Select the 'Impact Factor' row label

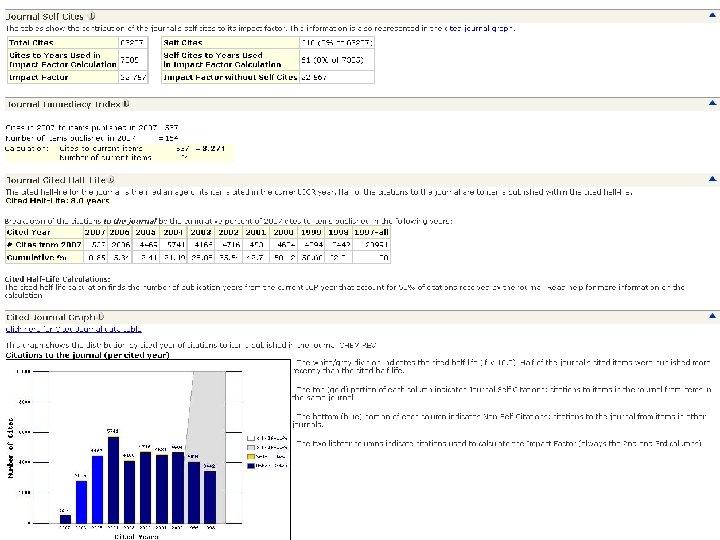coord(63,77)
